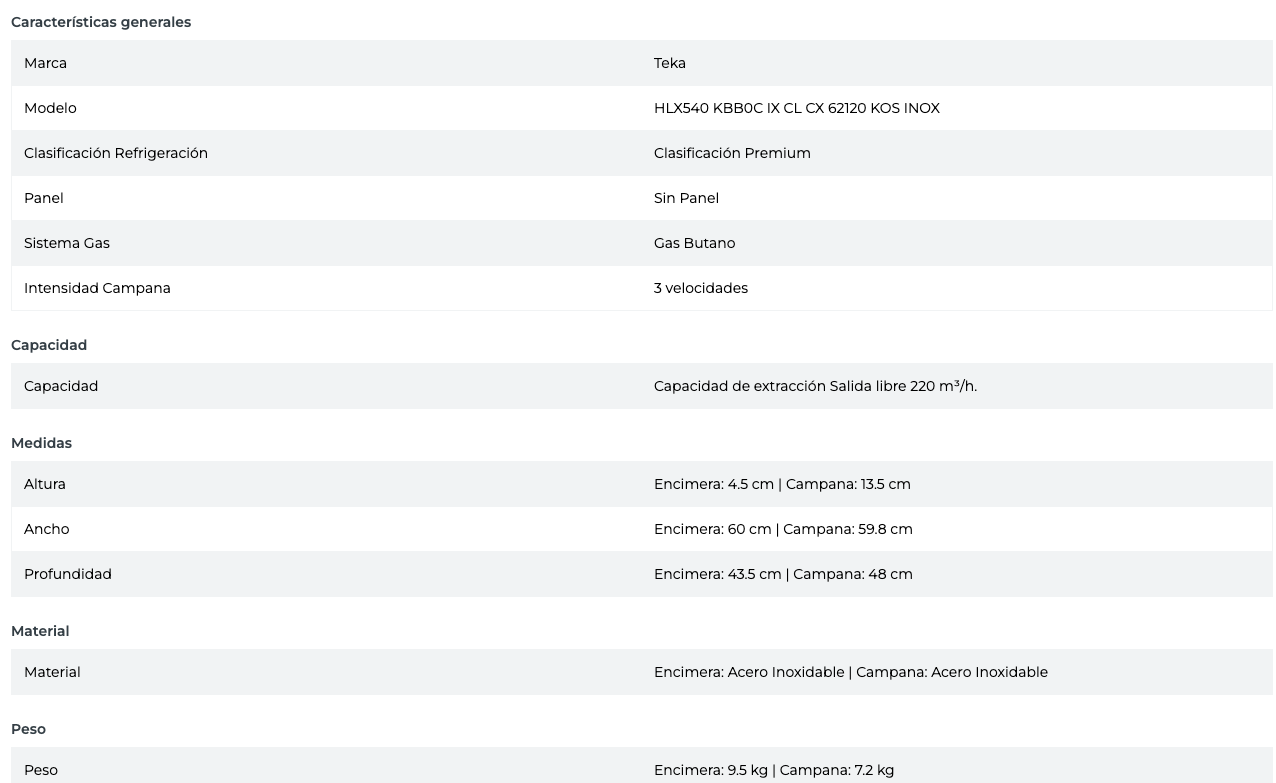Click the "Clasificación Premium" value
Image resolution: width=1276 pixels, height=783 pixels.
pyautogui.click(x=732, y=153)
